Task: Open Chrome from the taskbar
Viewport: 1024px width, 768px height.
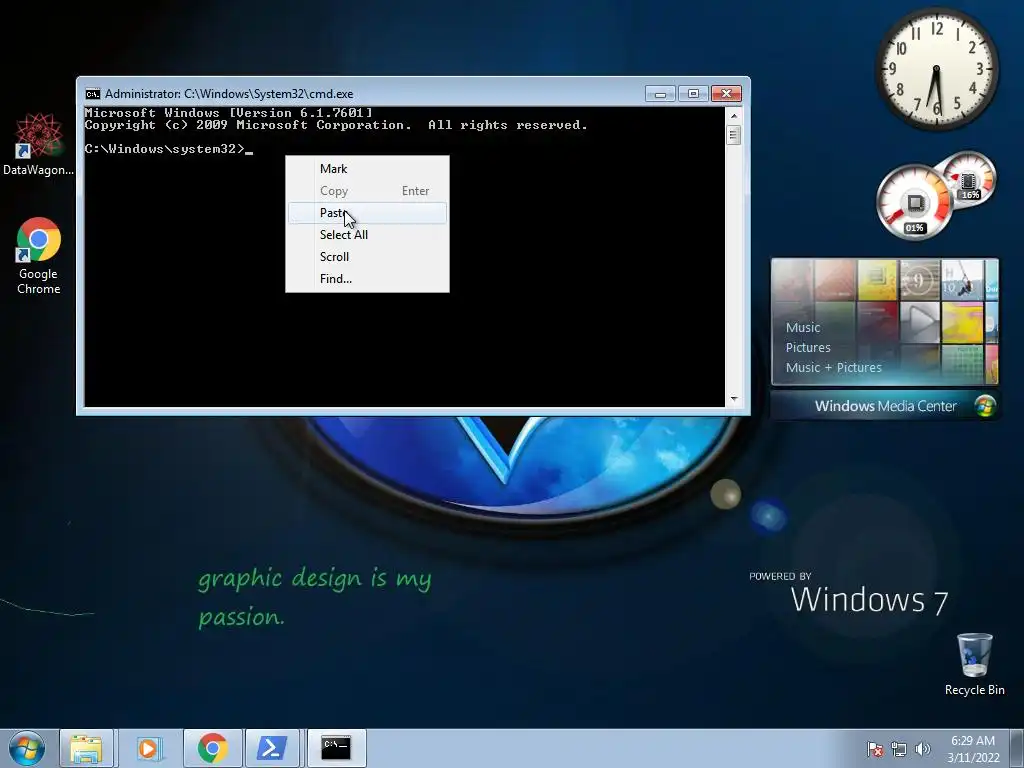Action: point(212,748)
